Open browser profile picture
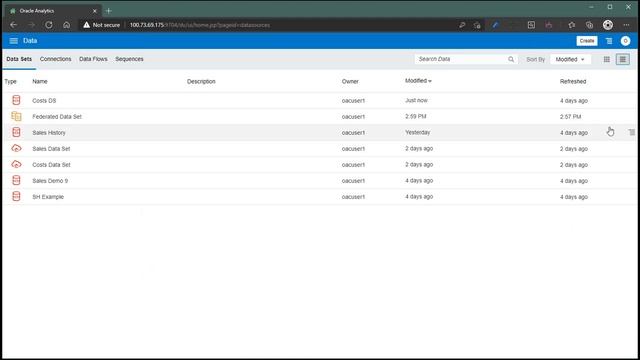This screenshot has height=360, width=640. click(x=608, y=25)
